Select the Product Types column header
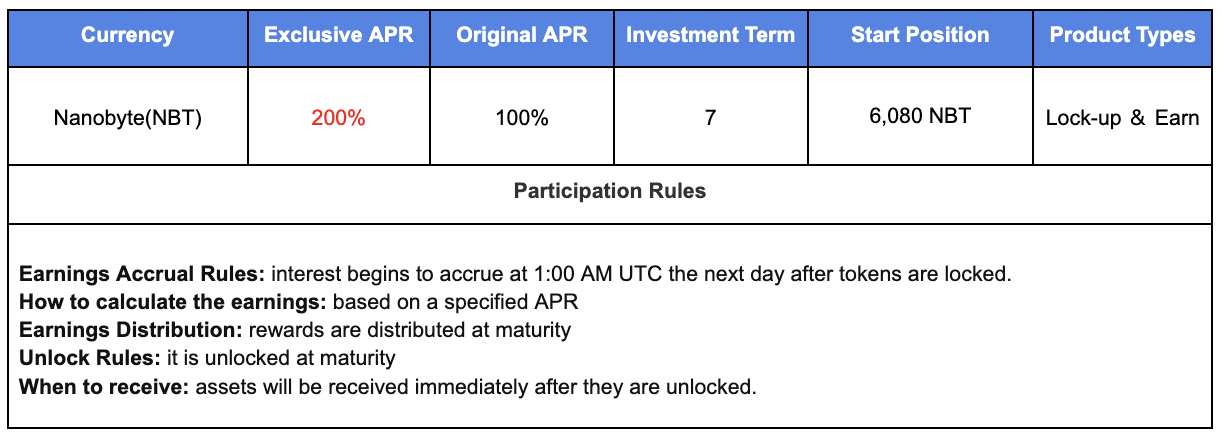Image resolution: width=1222 pixels, height=438 pixels. coord(1122,35)
